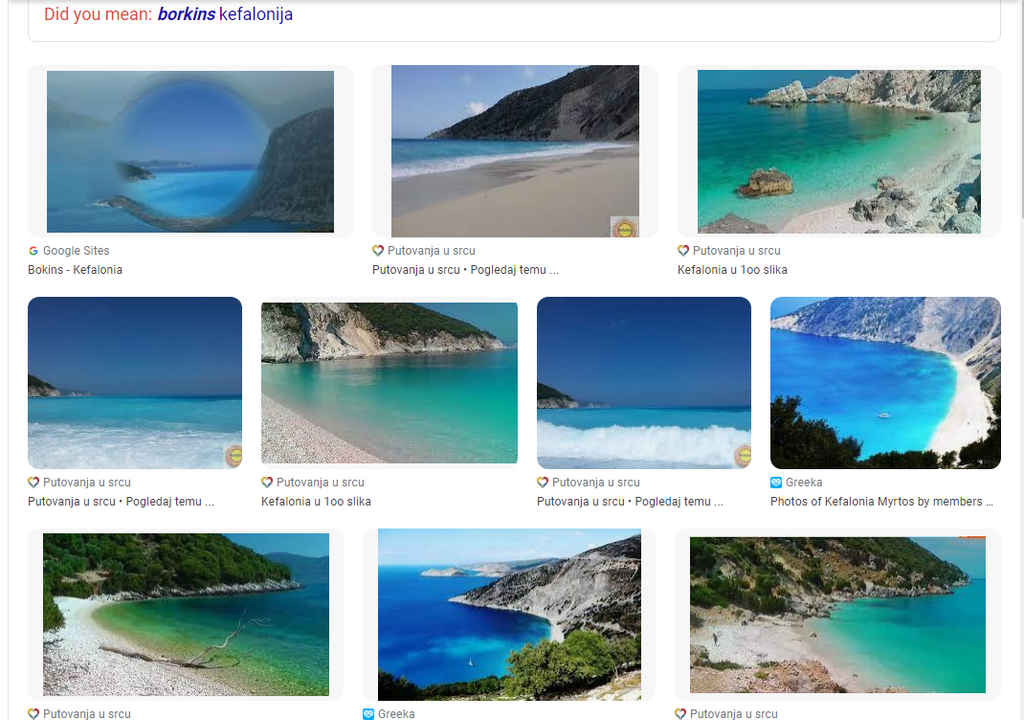Open the blue bay with sailboat photo
Image resolution: width=1024 pixels, height=720 pixels.
pos(509,615)
